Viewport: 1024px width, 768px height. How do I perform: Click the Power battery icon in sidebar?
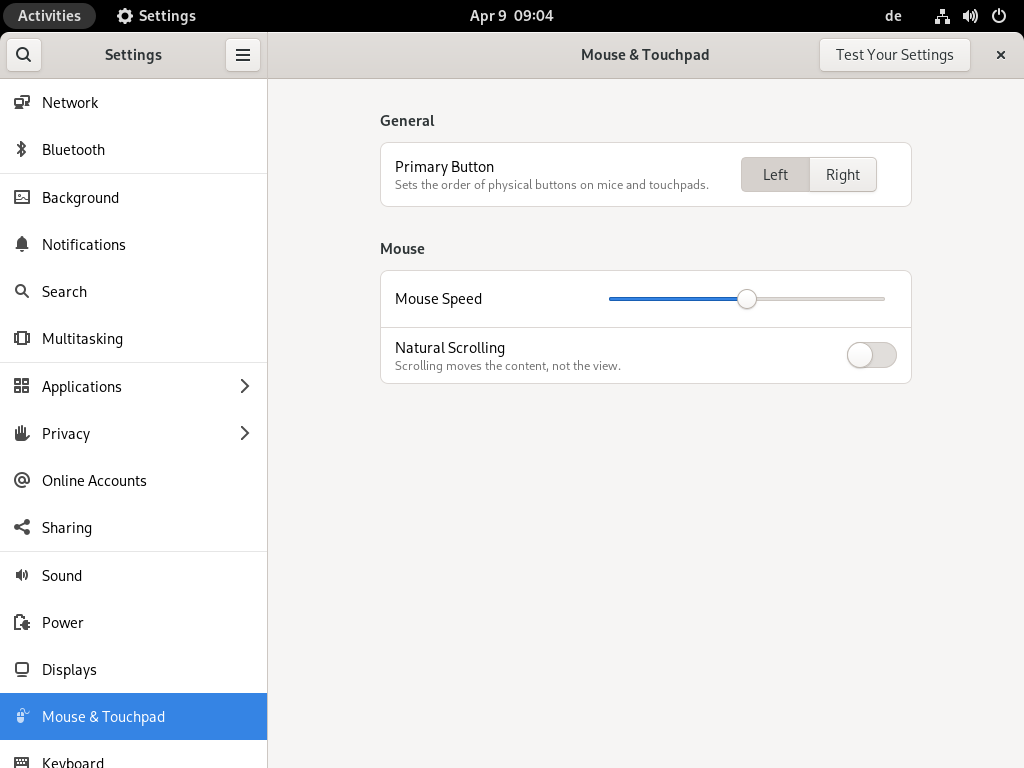point(22,623)
